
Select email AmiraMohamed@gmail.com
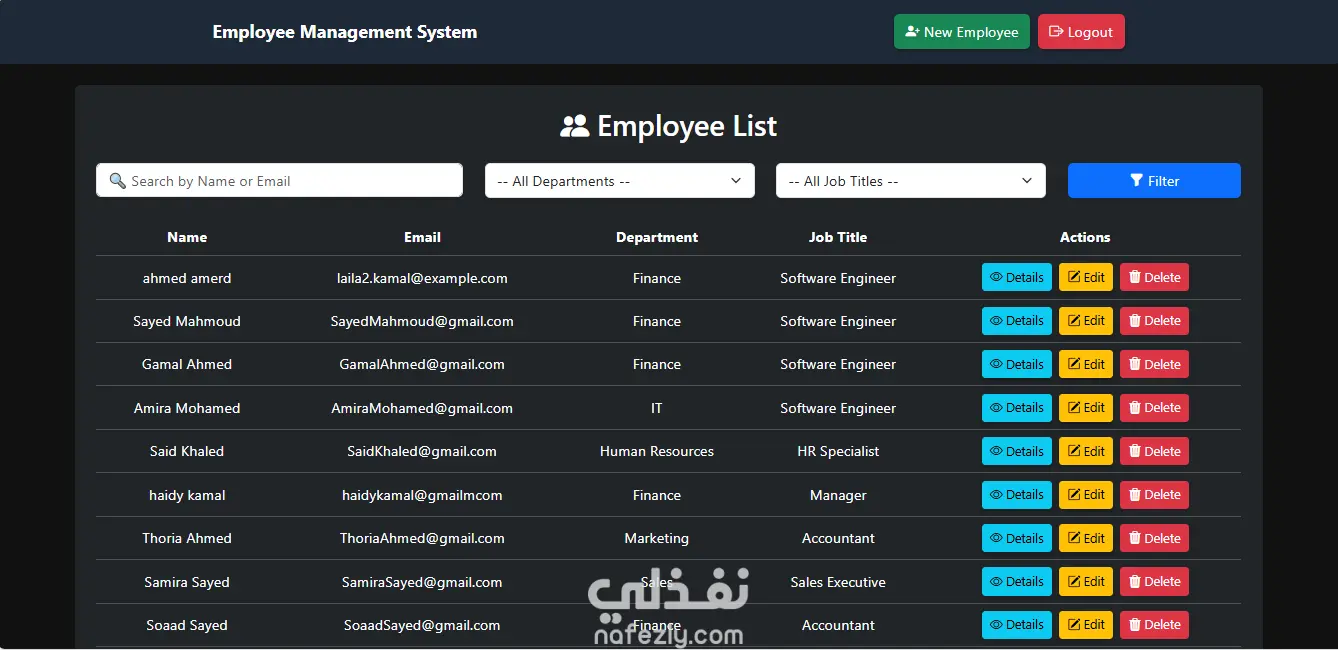422,408
